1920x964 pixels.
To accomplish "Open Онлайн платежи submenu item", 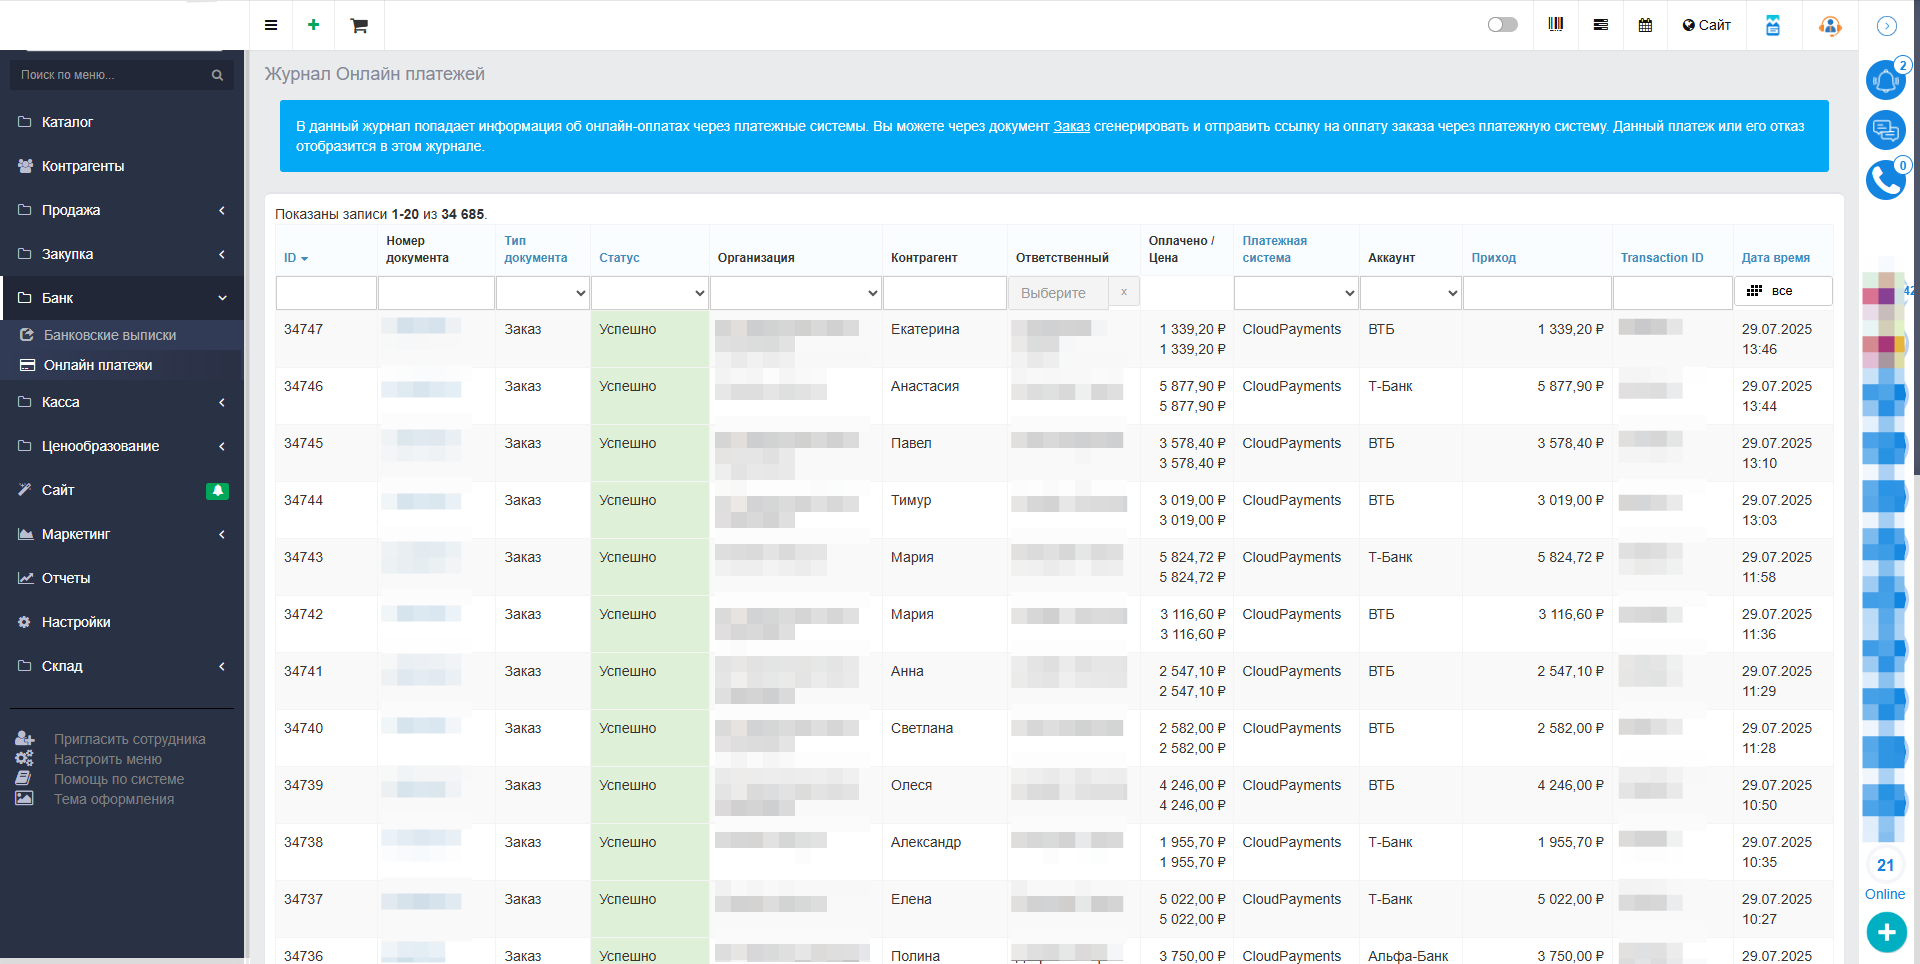I will [122, 365].
